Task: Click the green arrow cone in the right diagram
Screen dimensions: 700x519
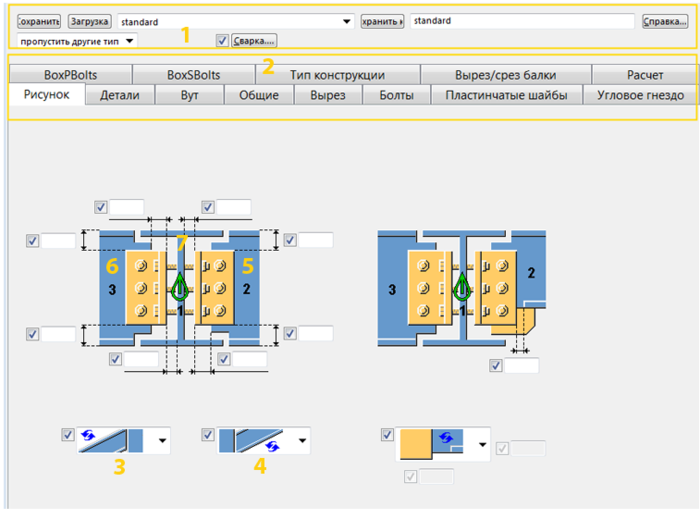Action: (462, 287)
